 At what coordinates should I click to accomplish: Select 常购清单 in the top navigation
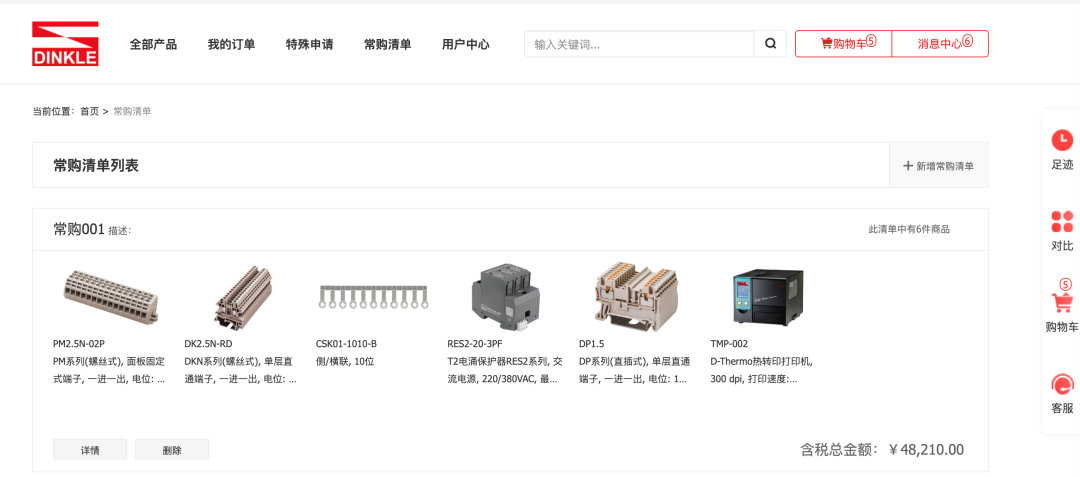point(388,45)
